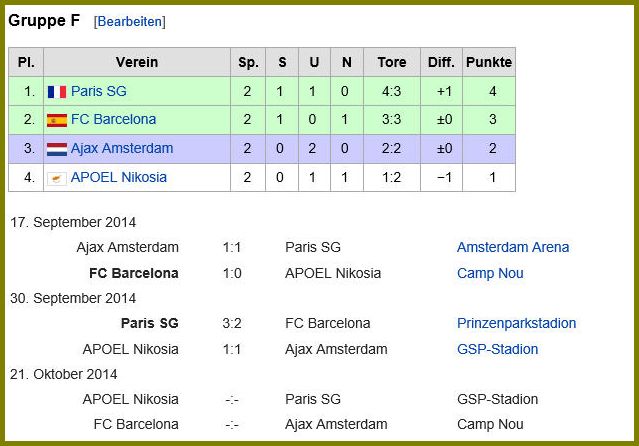
Task: Follow the blue GSP-Stadion link
Action: pyautogui.click(x=497, y=349)
